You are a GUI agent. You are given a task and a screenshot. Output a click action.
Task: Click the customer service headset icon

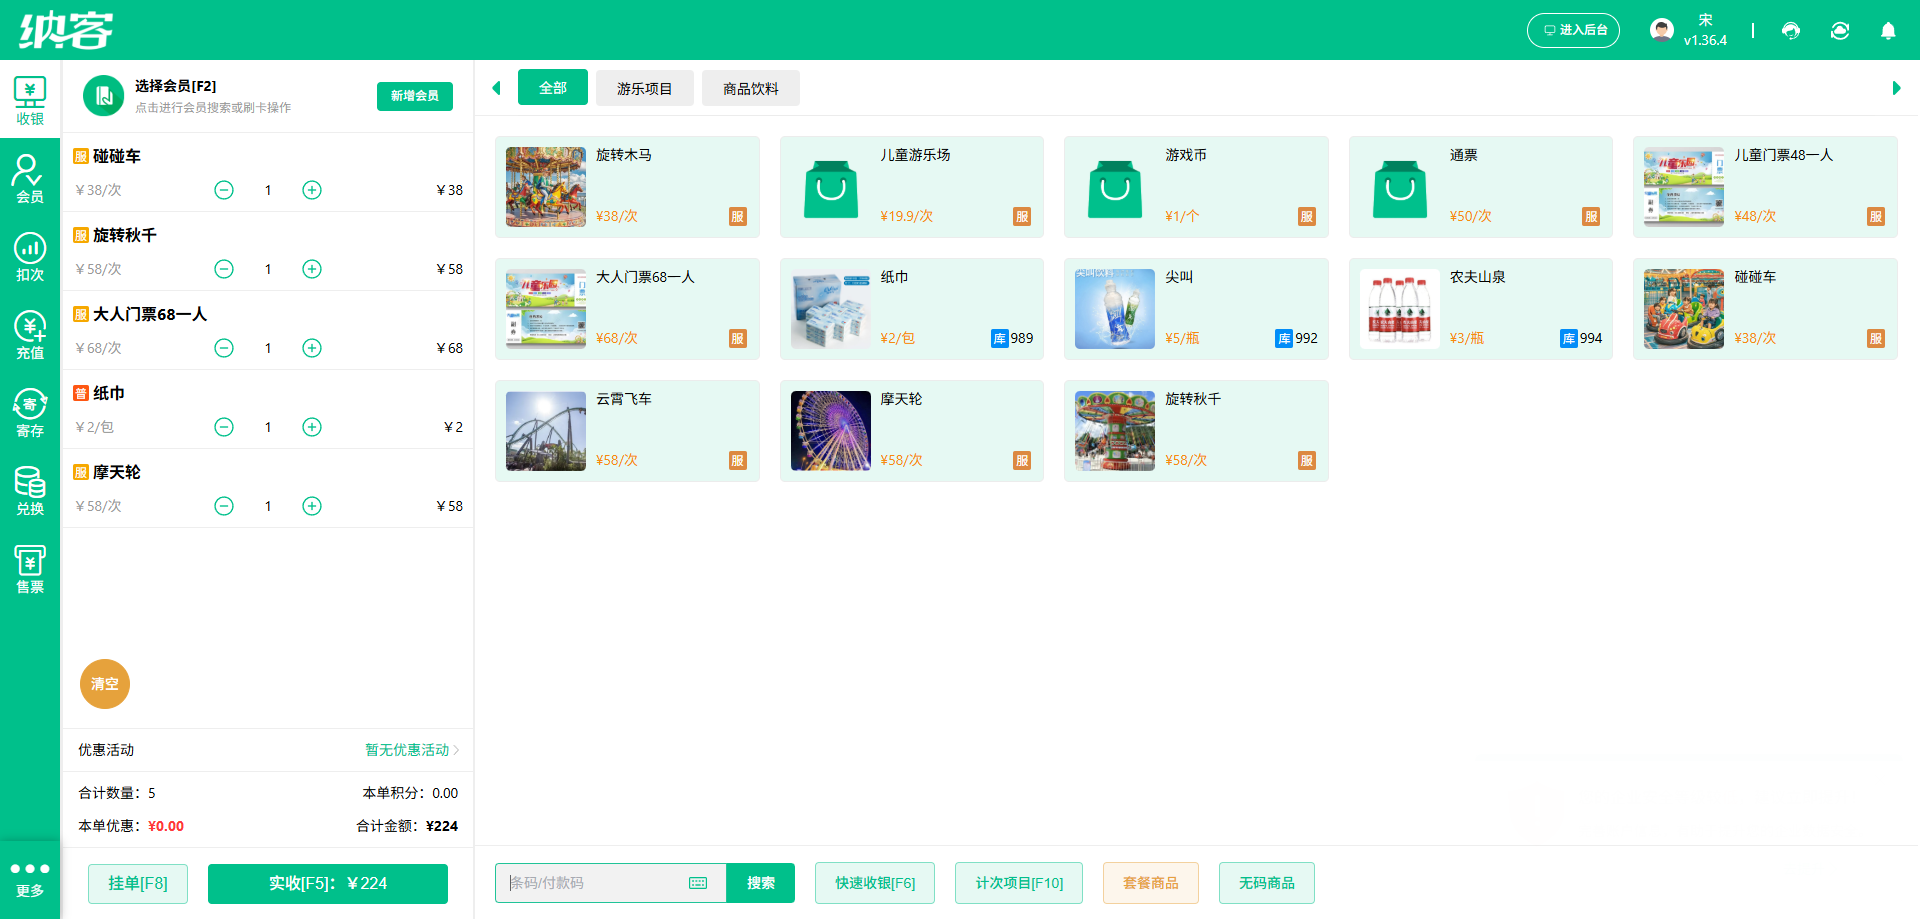(x=1791, y=30)
